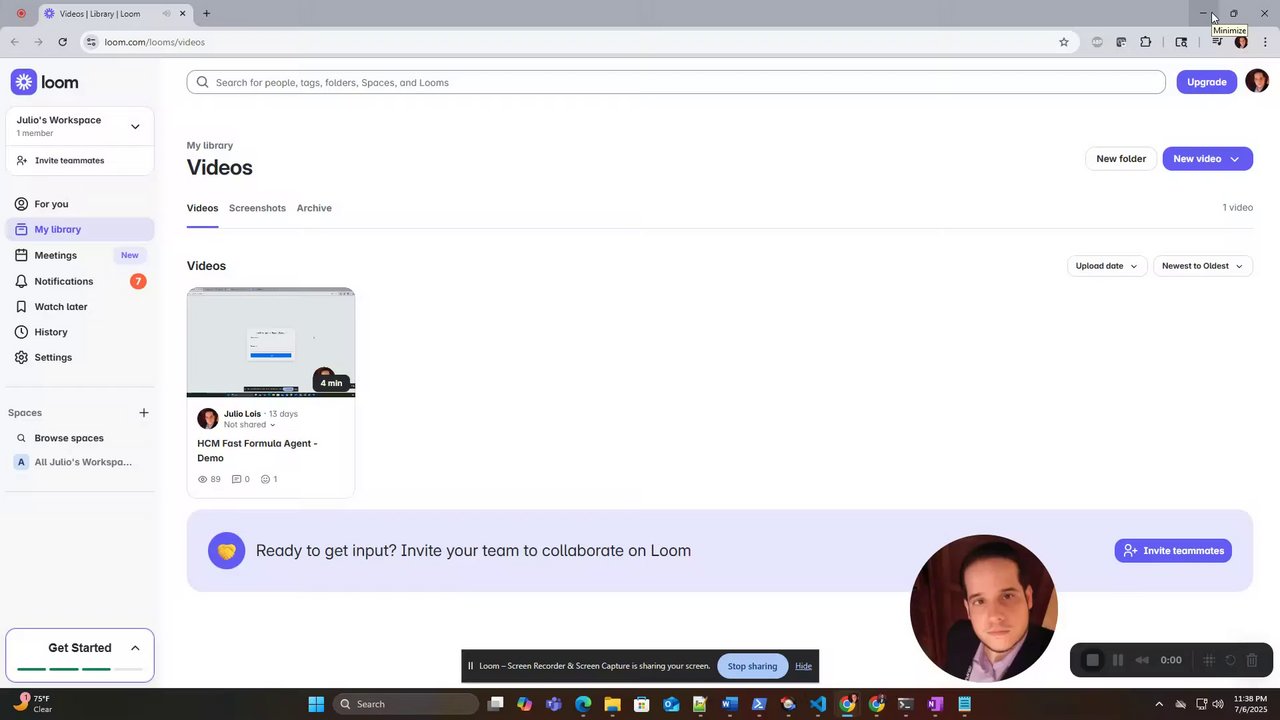Stop the Loom recording

pos(1093,660)
